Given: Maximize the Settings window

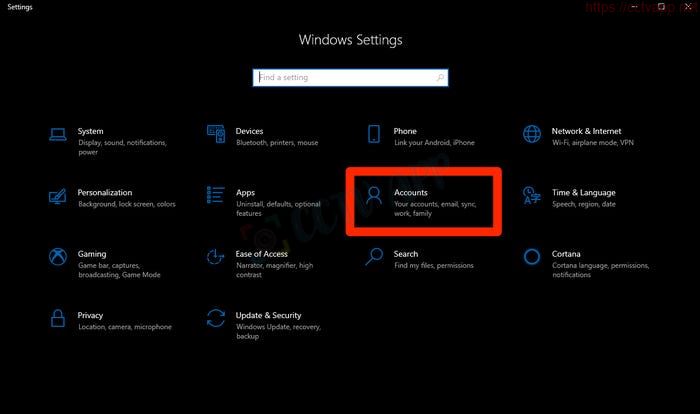Looking at the screenshot, I should coord(661,6).
